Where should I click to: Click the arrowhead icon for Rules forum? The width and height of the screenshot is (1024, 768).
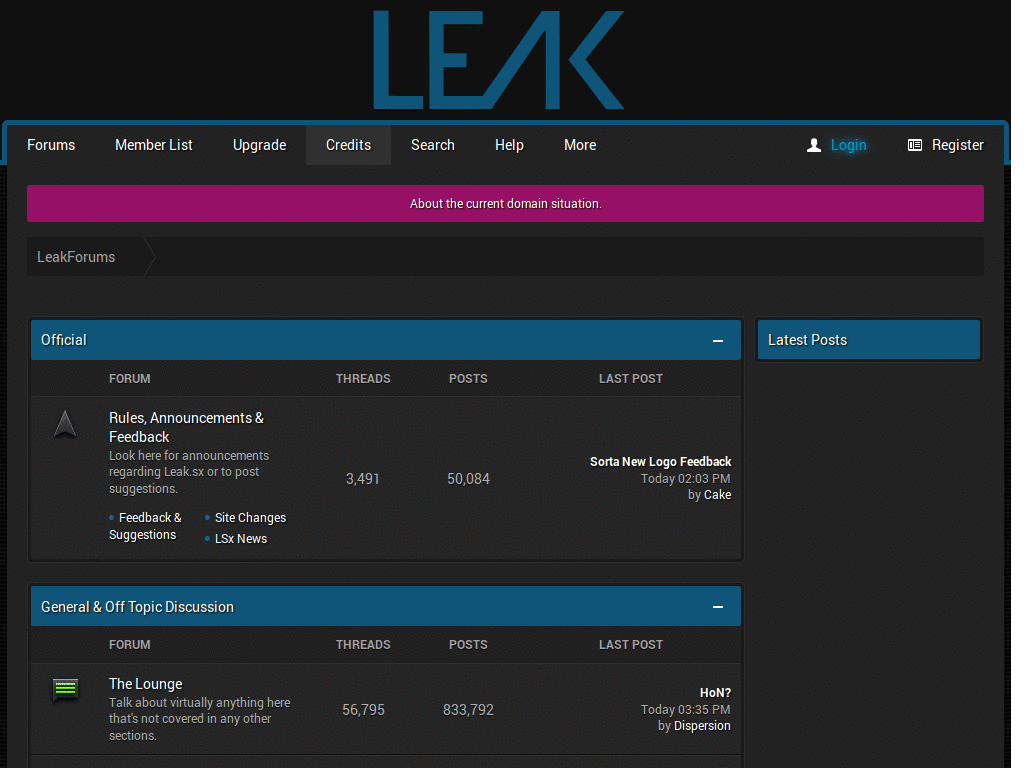(65, 424)
